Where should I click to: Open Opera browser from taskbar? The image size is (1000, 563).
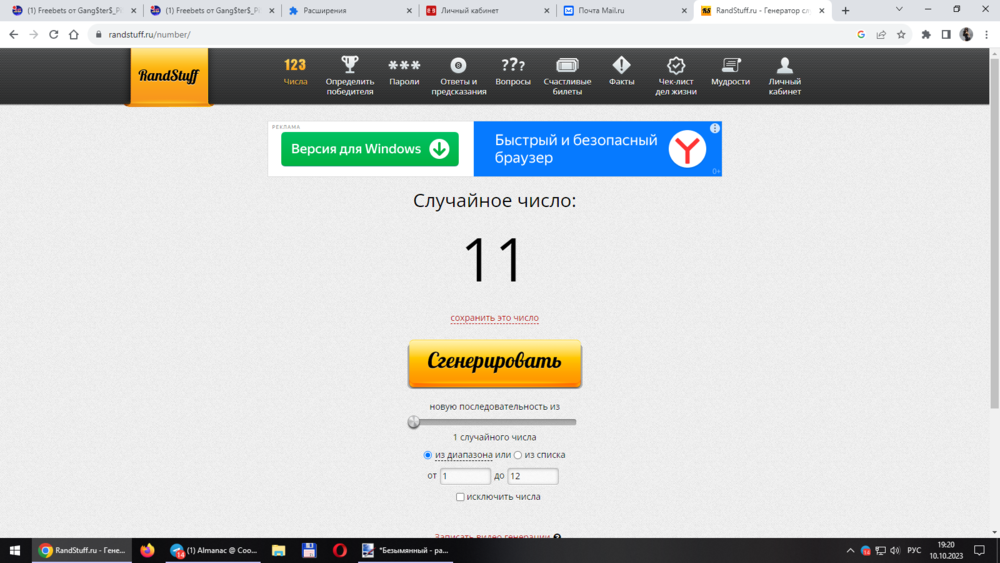[x=340, y=550]
